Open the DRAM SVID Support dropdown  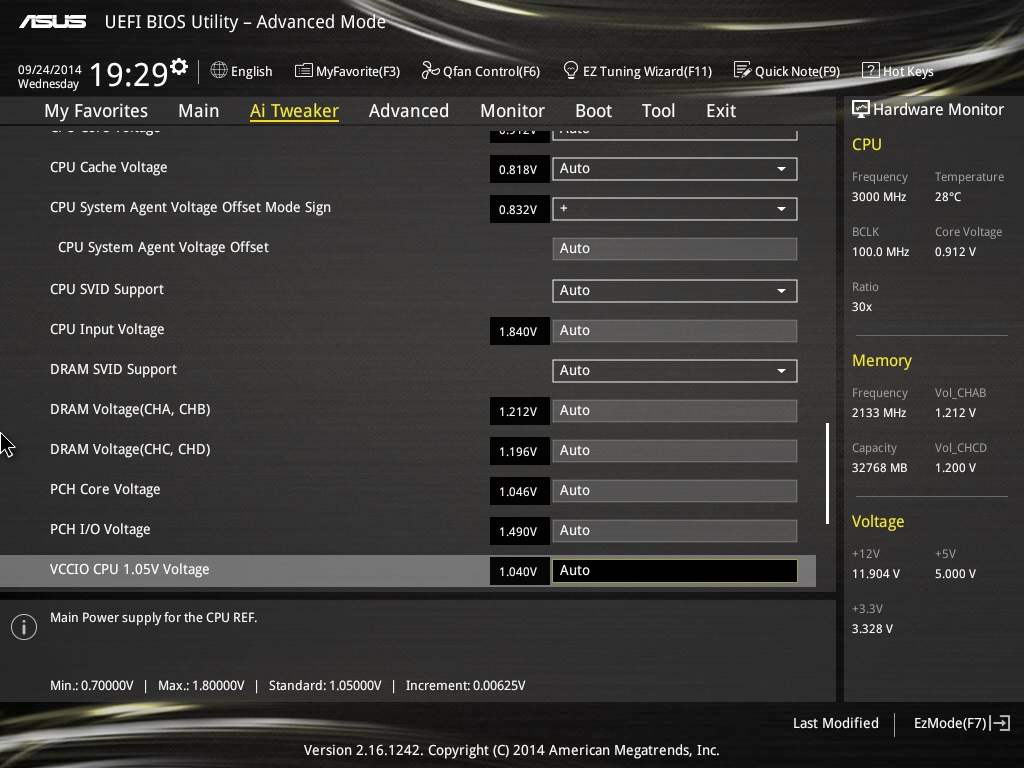tap(675, 370)
